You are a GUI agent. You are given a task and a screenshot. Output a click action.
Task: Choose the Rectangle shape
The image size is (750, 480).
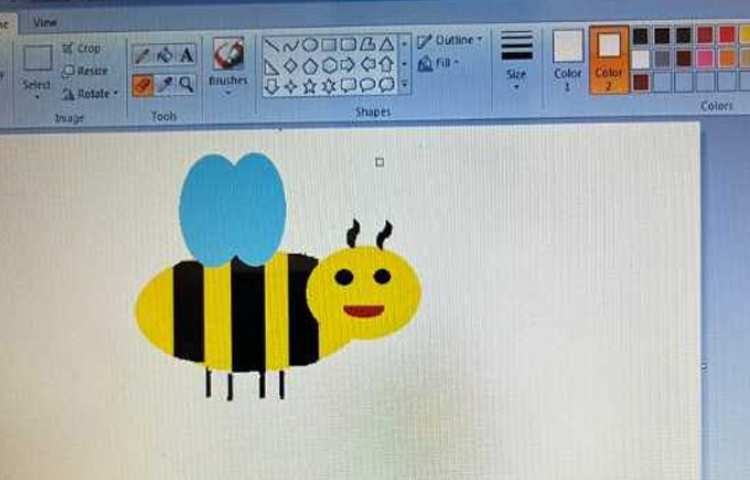pyautogui.click(x=329, y=45)
